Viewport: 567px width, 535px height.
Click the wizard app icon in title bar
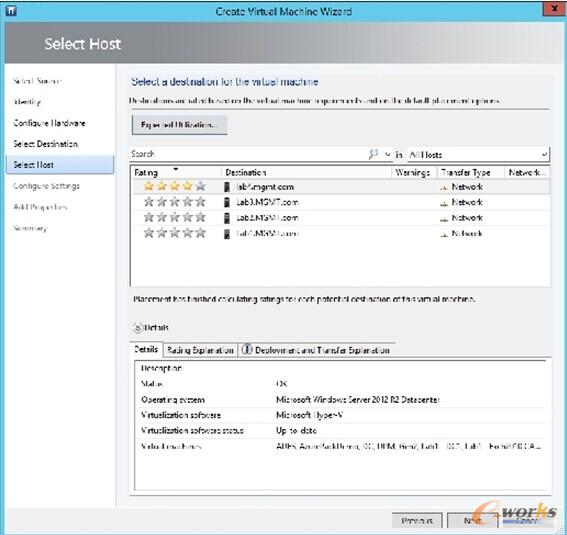pos(11,11)
